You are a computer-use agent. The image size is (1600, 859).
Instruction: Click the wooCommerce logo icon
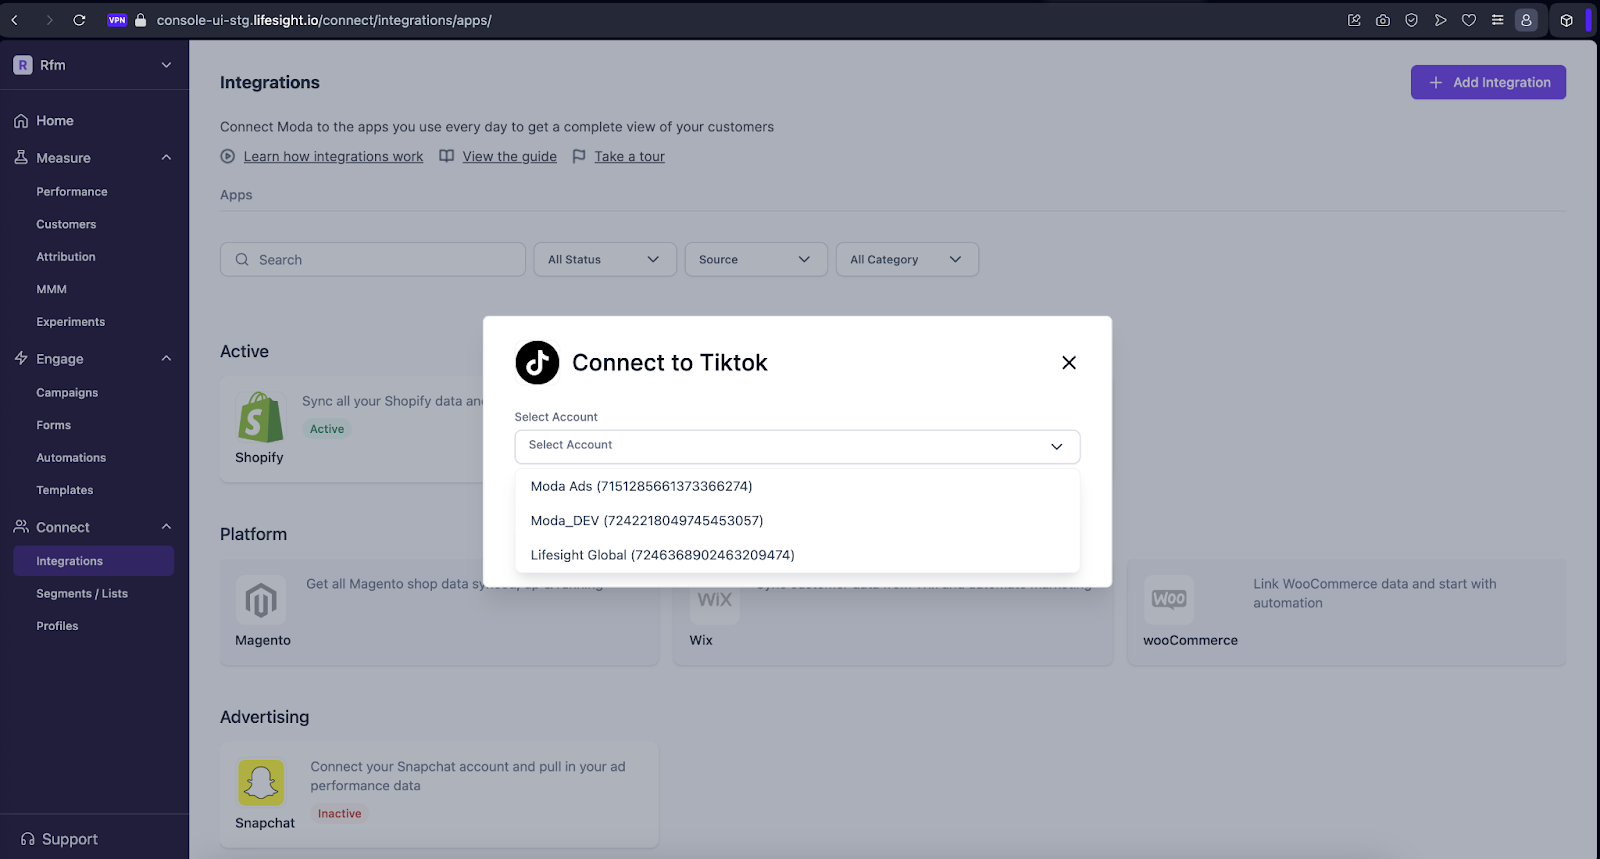1169,600
